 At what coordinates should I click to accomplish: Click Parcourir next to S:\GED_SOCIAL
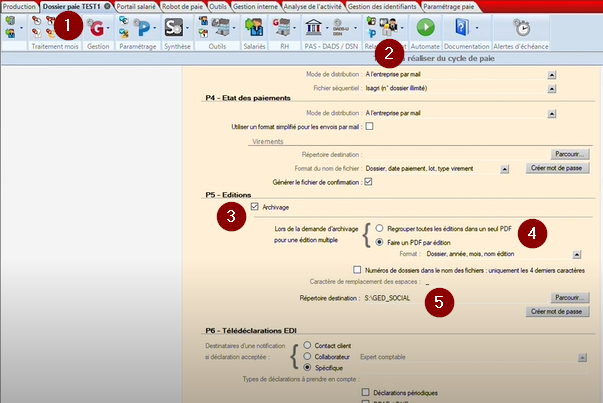coord(570,297)
